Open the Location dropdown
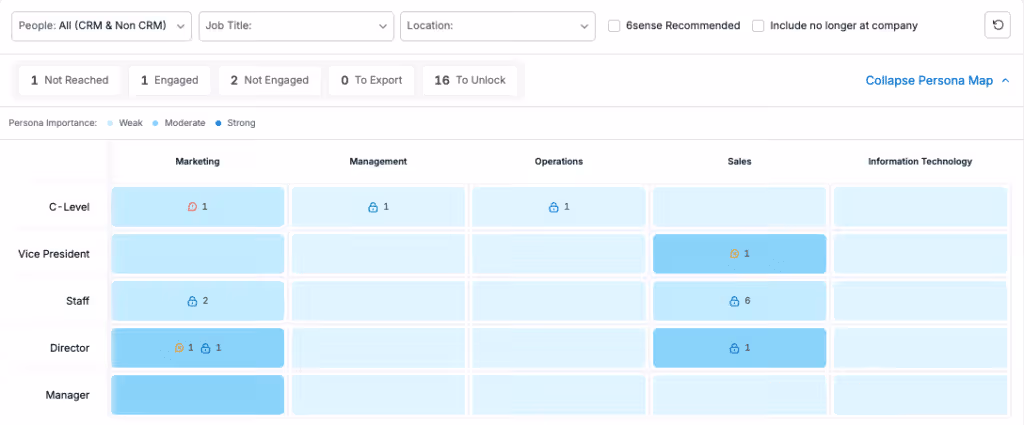The width and height of the screenshot is (1024, 425). (498, 26)
